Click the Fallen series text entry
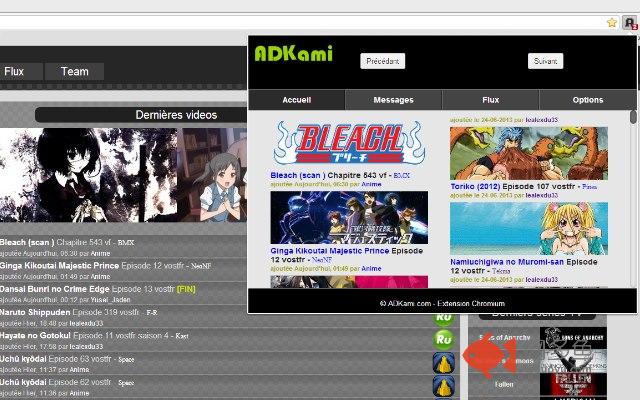 tap(504, 384)
